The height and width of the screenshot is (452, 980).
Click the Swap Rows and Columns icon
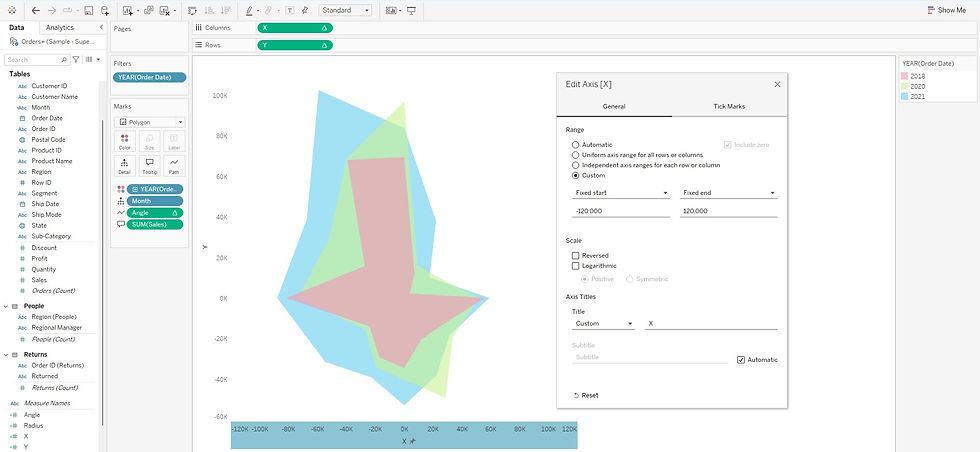(x=192, y=10)
